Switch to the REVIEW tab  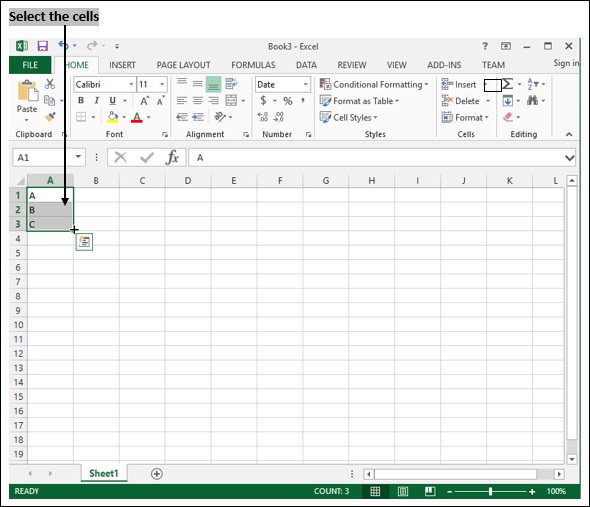click(x=352, y=65)
